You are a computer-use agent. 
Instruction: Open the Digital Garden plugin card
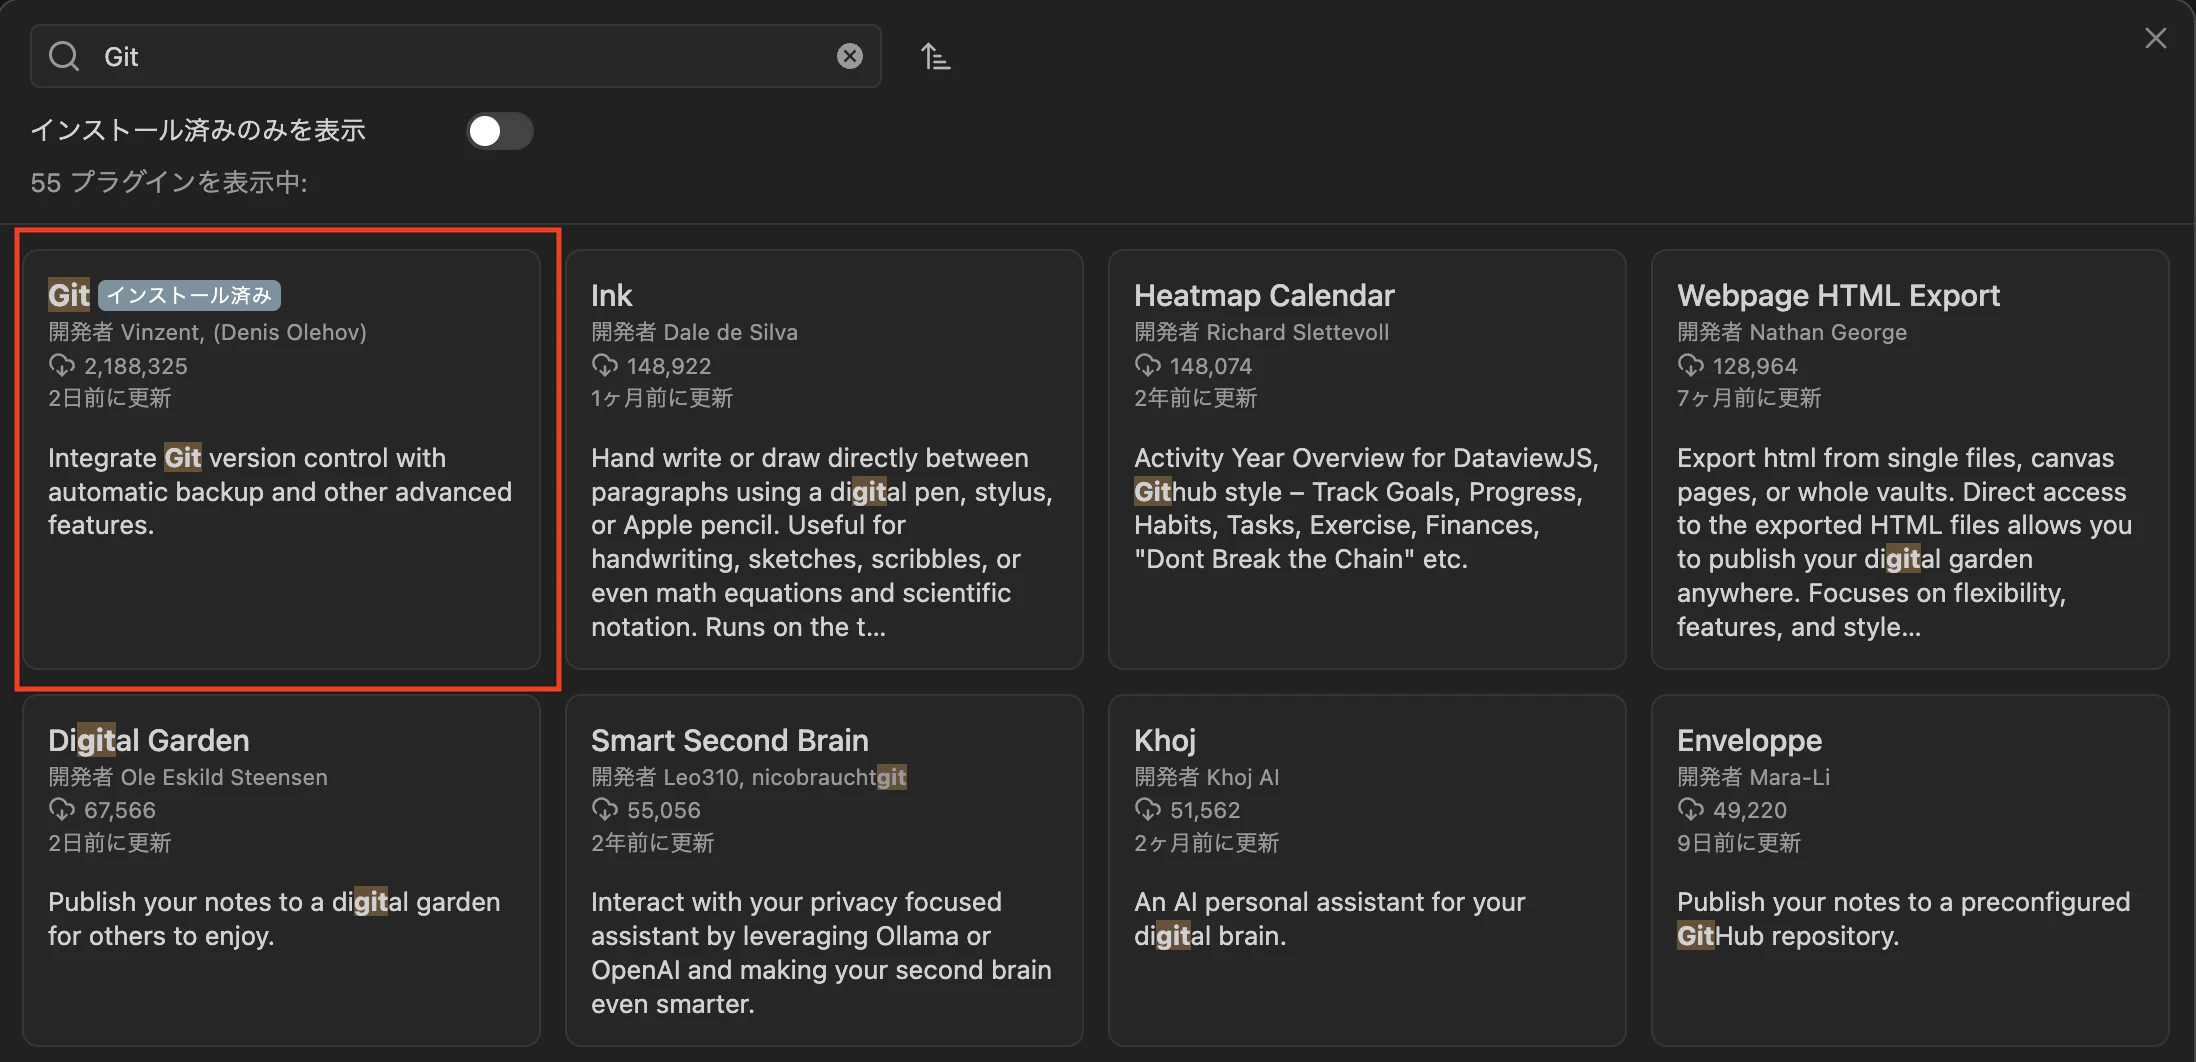click(x=281, y=870)
